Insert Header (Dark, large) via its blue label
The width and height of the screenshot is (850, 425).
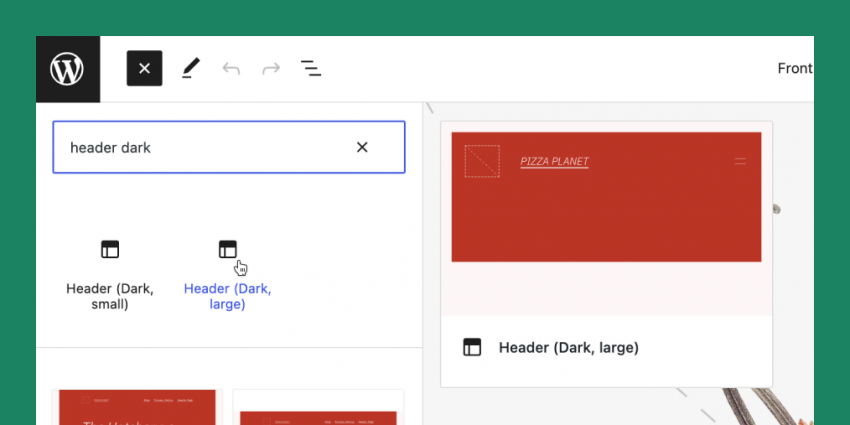coord(228,296)
